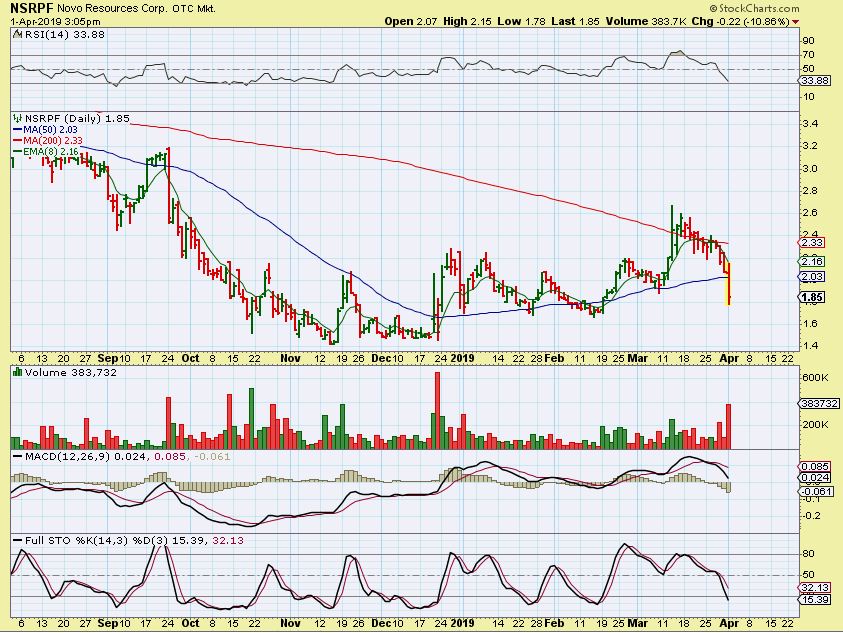The width and height of the screenshot is (843, 633).
Task: Click the 2.03 price tag on right axis
Action: tap(812, 276)
